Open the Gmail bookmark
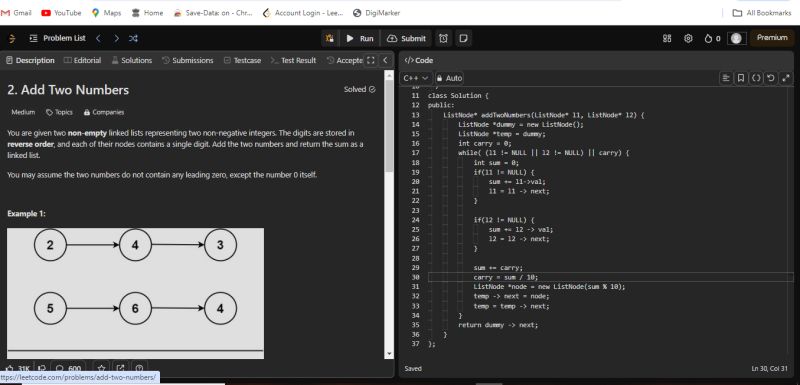The width and height of the screenshot is (800, 385). point(17,13)
